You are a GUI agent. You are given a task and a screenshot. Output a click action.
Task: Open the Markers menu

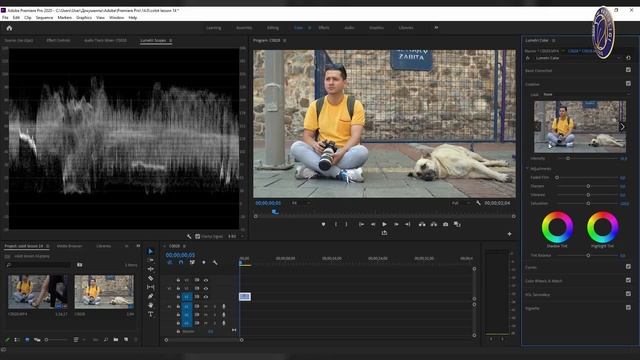64,18
